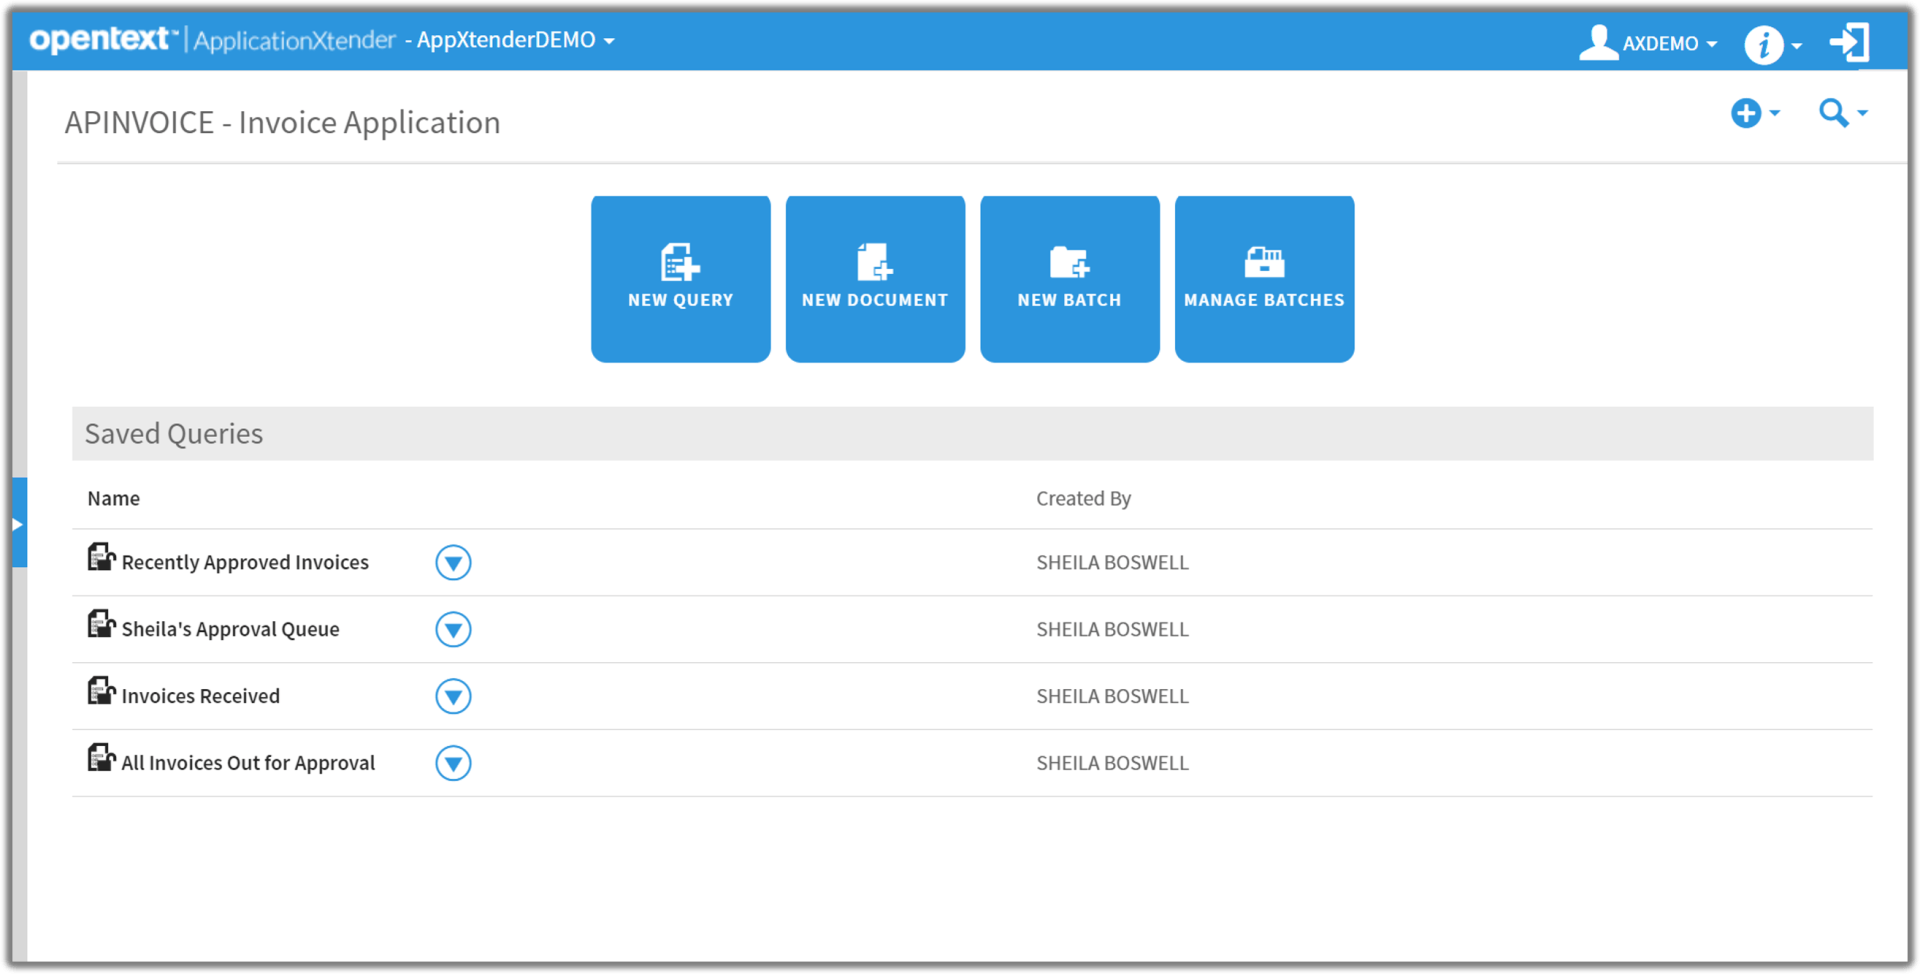Open Manage Batches
The image size is (1920, 974).
pyautogui.click(x=1264, y=278)
